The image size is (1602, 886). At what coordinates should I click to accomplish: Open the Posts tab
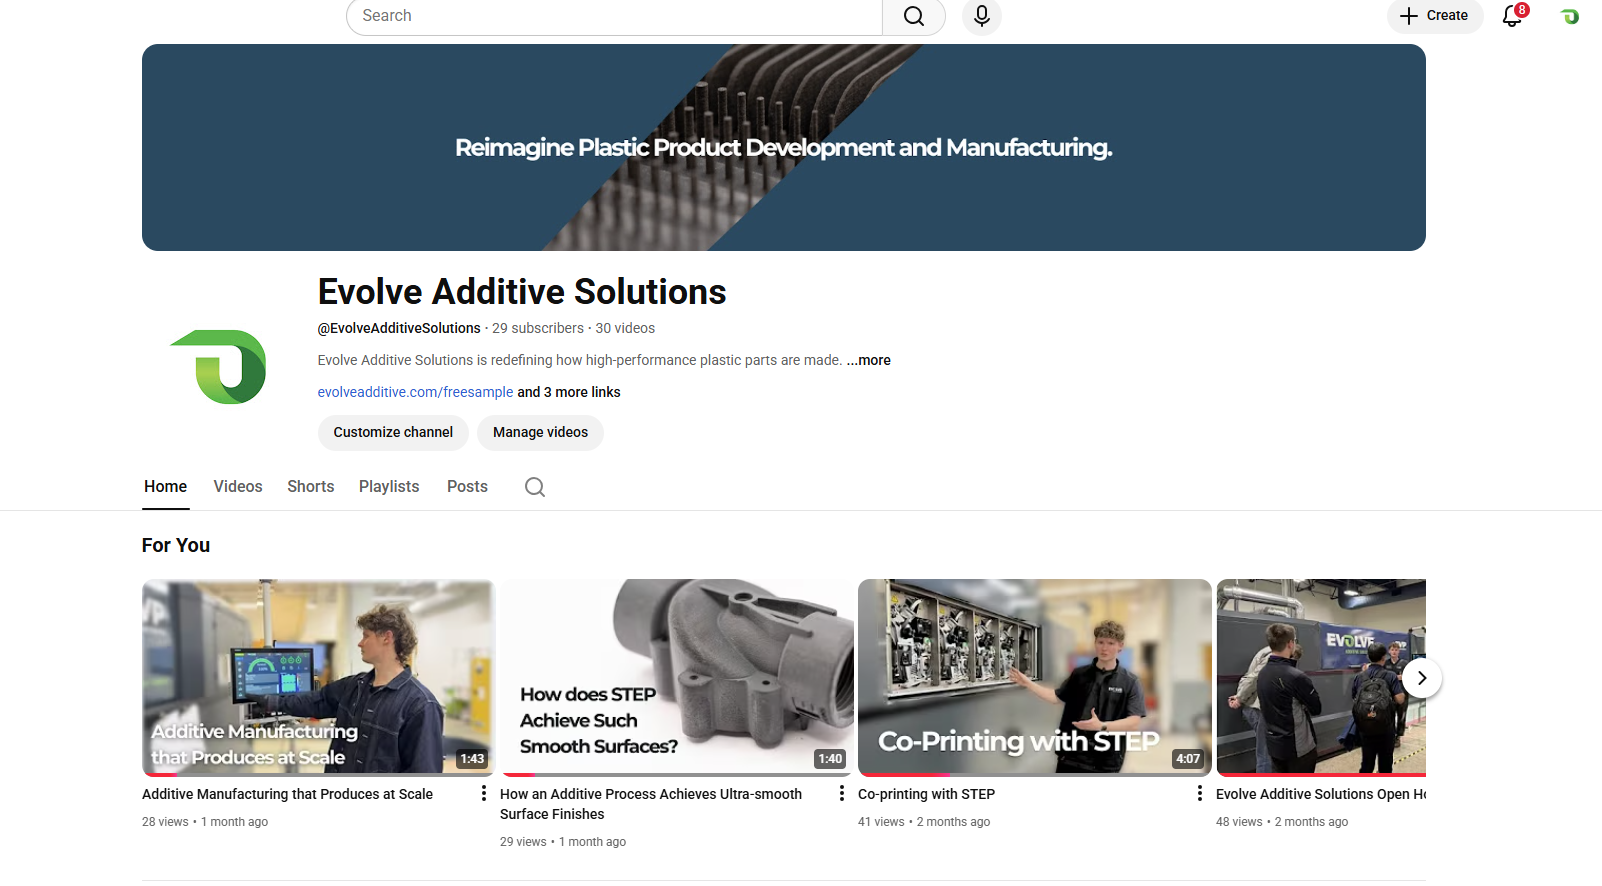467,487
